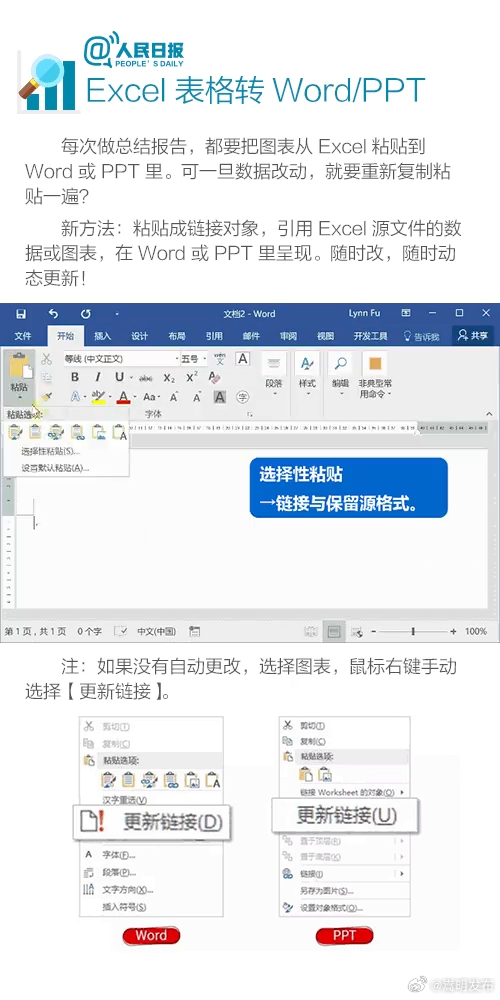Open the font size box 五号
The image size is (500, 1000).
point(193,359)
